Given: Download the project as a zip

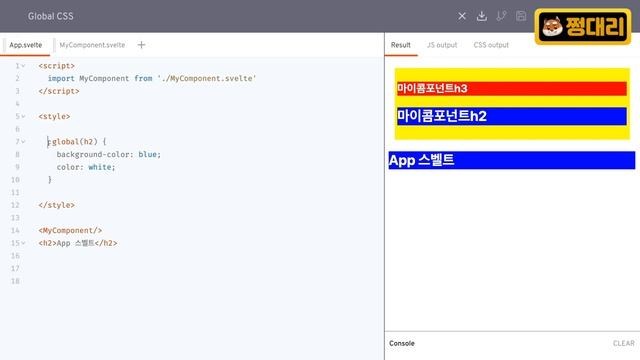Looking at the screenshot, I should click(482, 16).
